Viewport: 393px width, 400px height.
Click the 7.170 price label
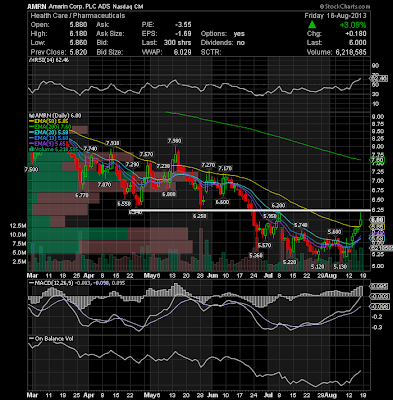226,168
